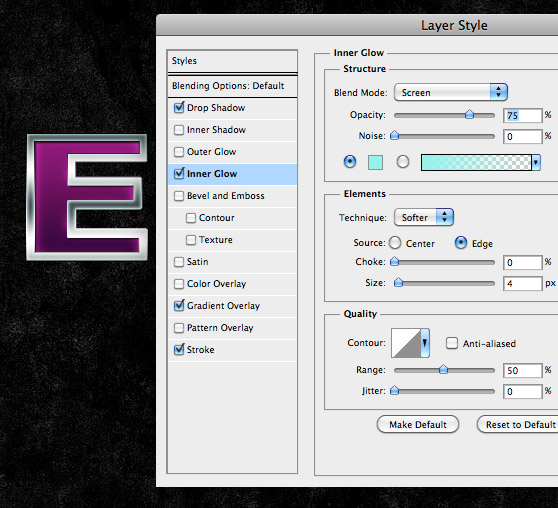Select the Stroke effect row
The height and width of the screenshot is (508, 558).
[232, 350]
